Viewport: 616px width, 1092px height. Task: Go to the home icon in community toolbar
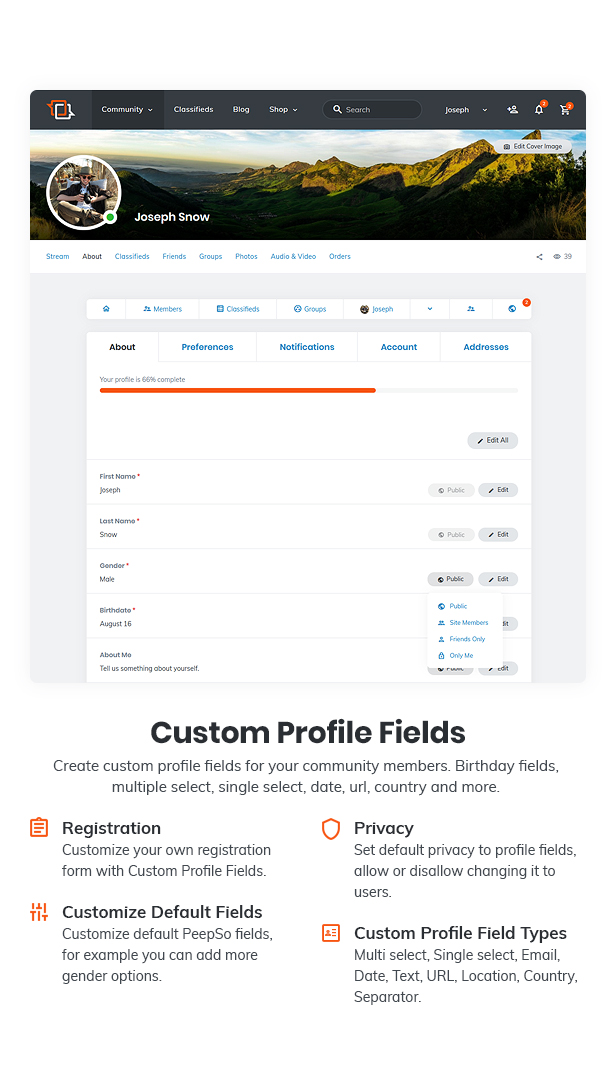(x=106, y=309)
